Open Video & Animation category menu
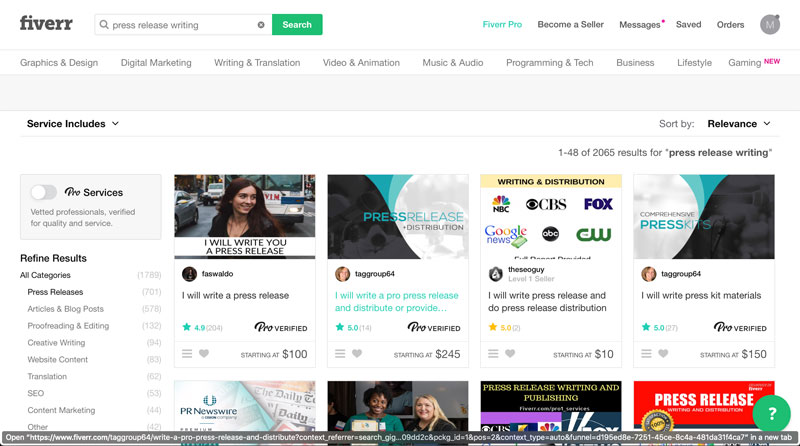 [361, 63]
